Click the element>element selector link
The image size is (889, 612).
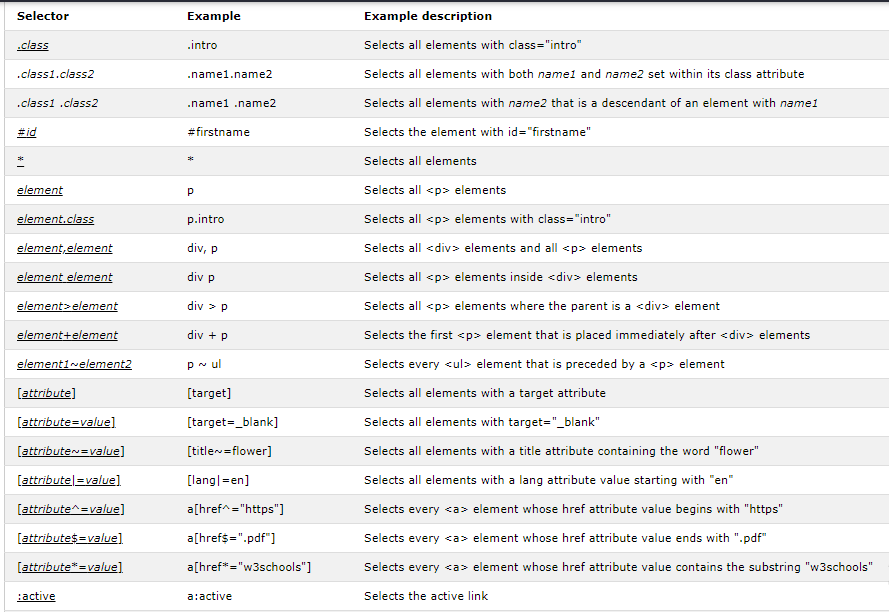tap(67, 306)
